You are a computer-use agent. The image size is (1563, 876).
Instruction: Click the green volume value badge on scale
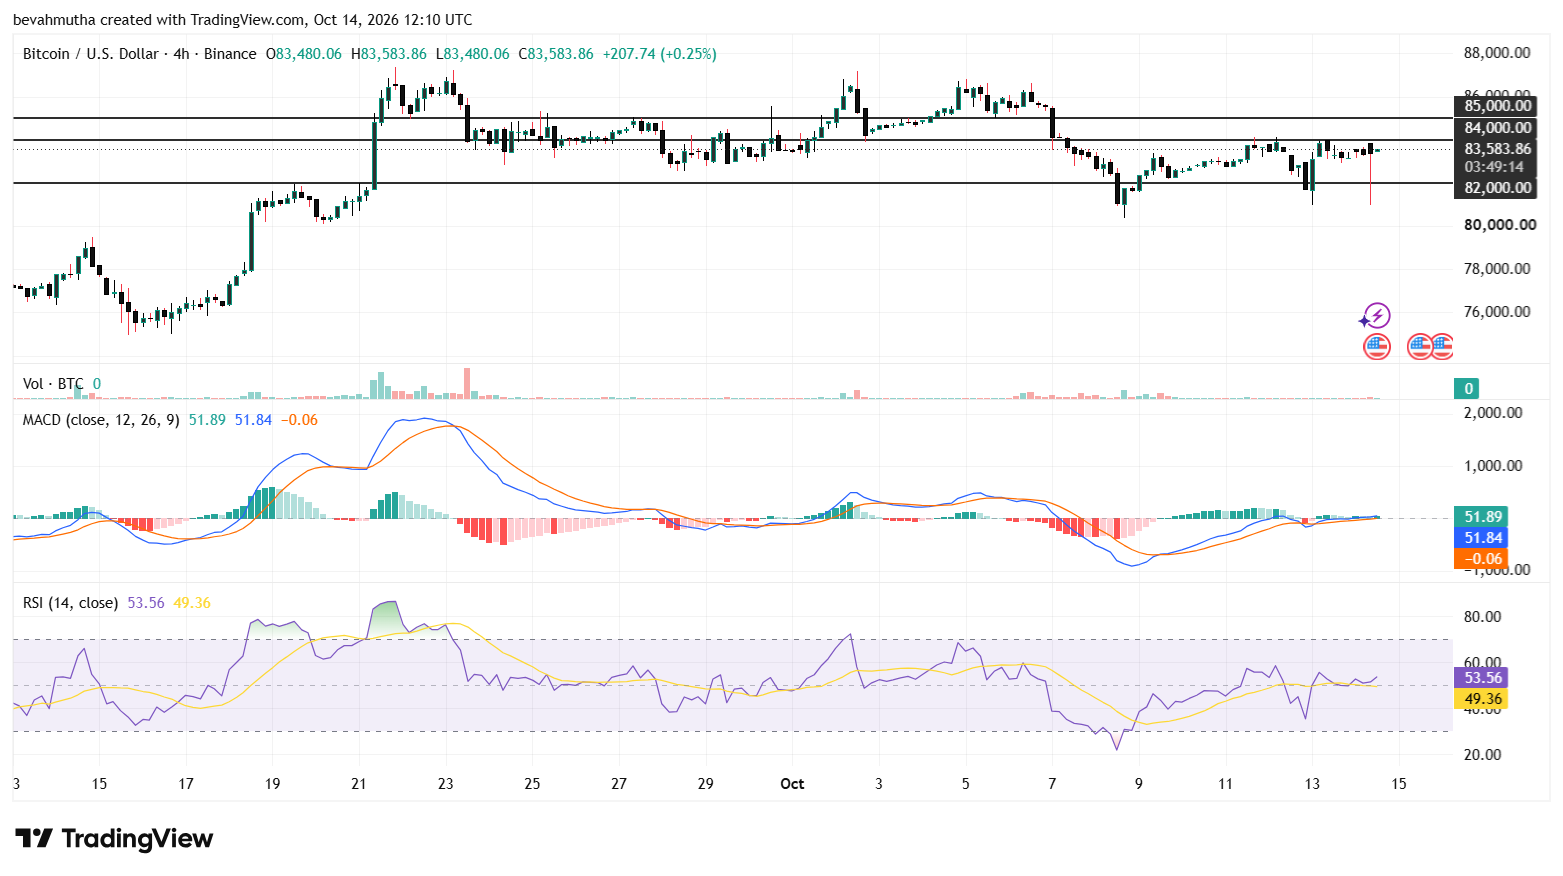1468,389
